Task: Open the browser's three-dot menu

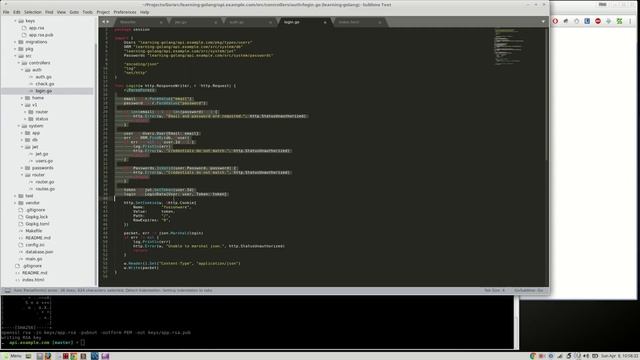Action: pyautogui.click(x=630, y=21)
